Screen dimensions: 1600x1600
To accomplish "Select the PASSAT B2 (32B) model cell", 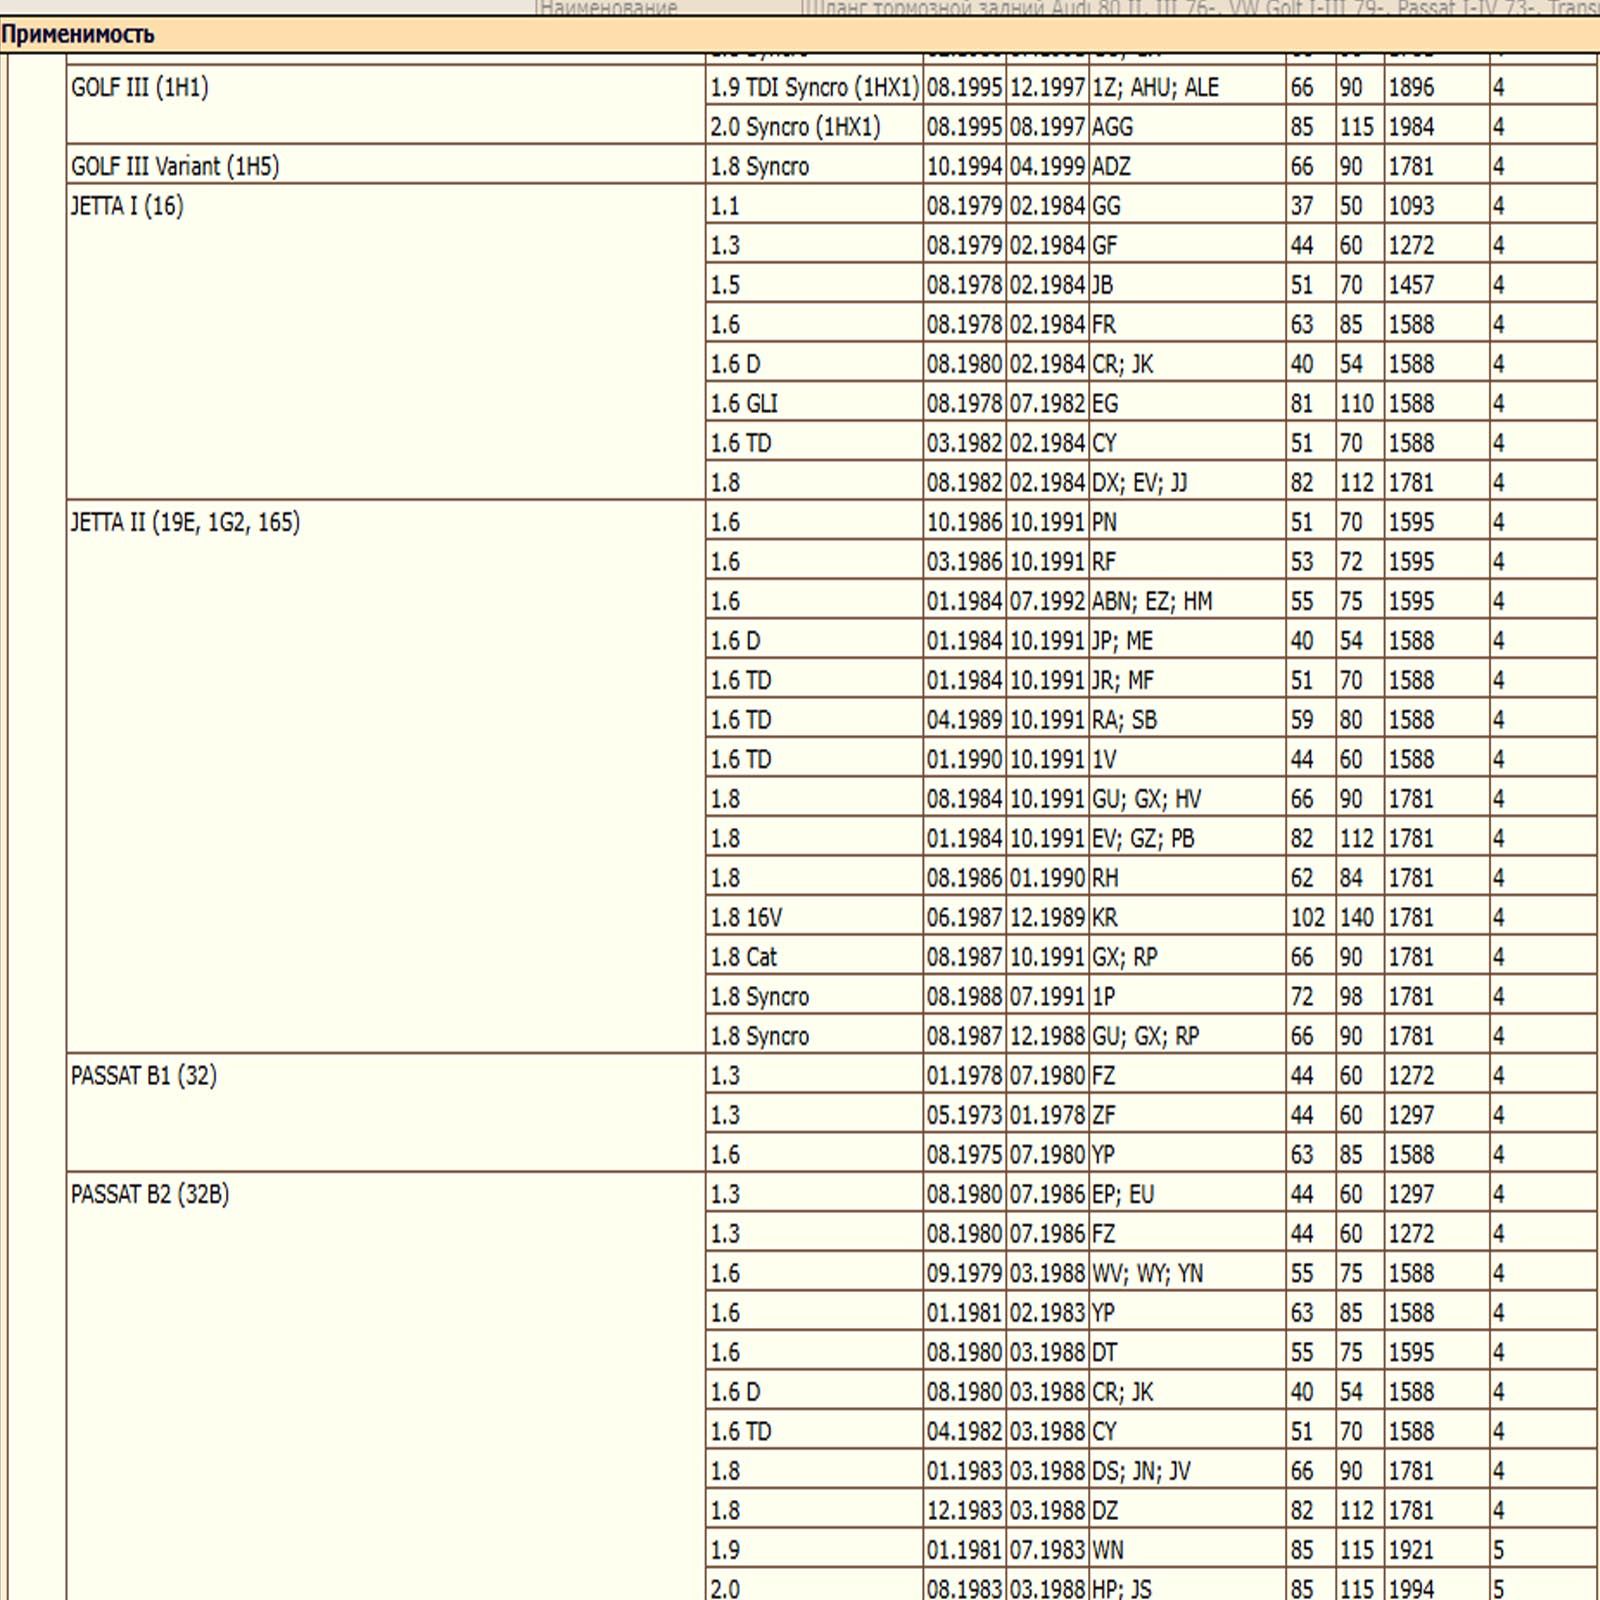I will pyautogui.click(x=386, y=1386).
